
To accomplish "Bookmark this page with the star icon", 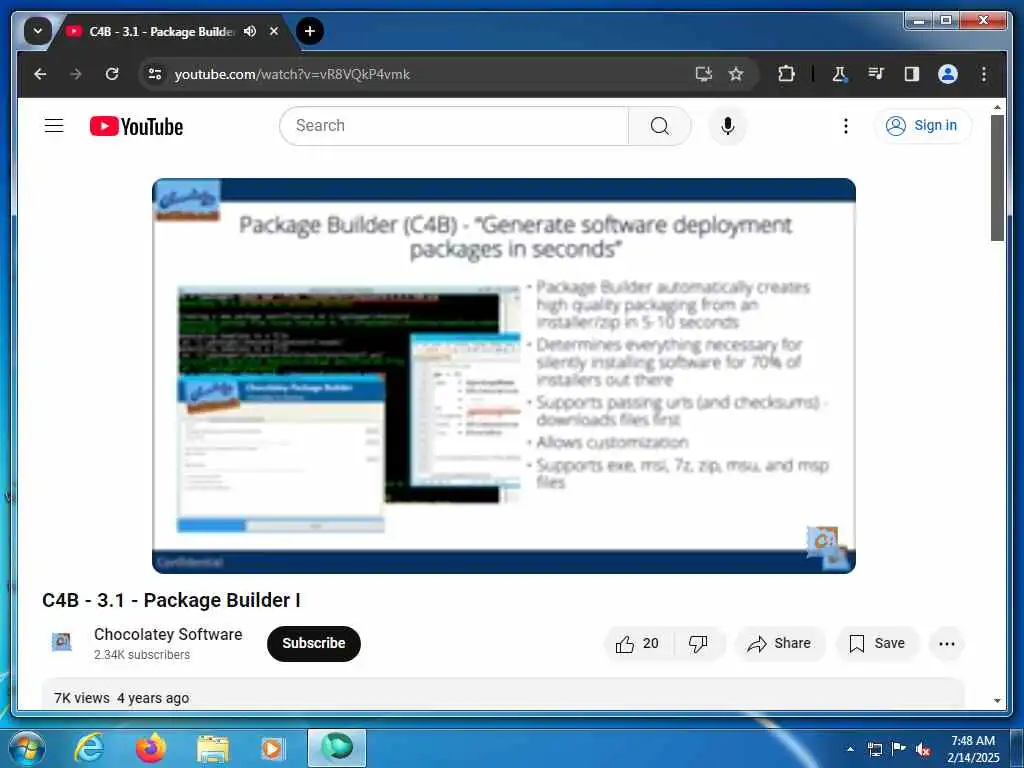I will point(736,74).
